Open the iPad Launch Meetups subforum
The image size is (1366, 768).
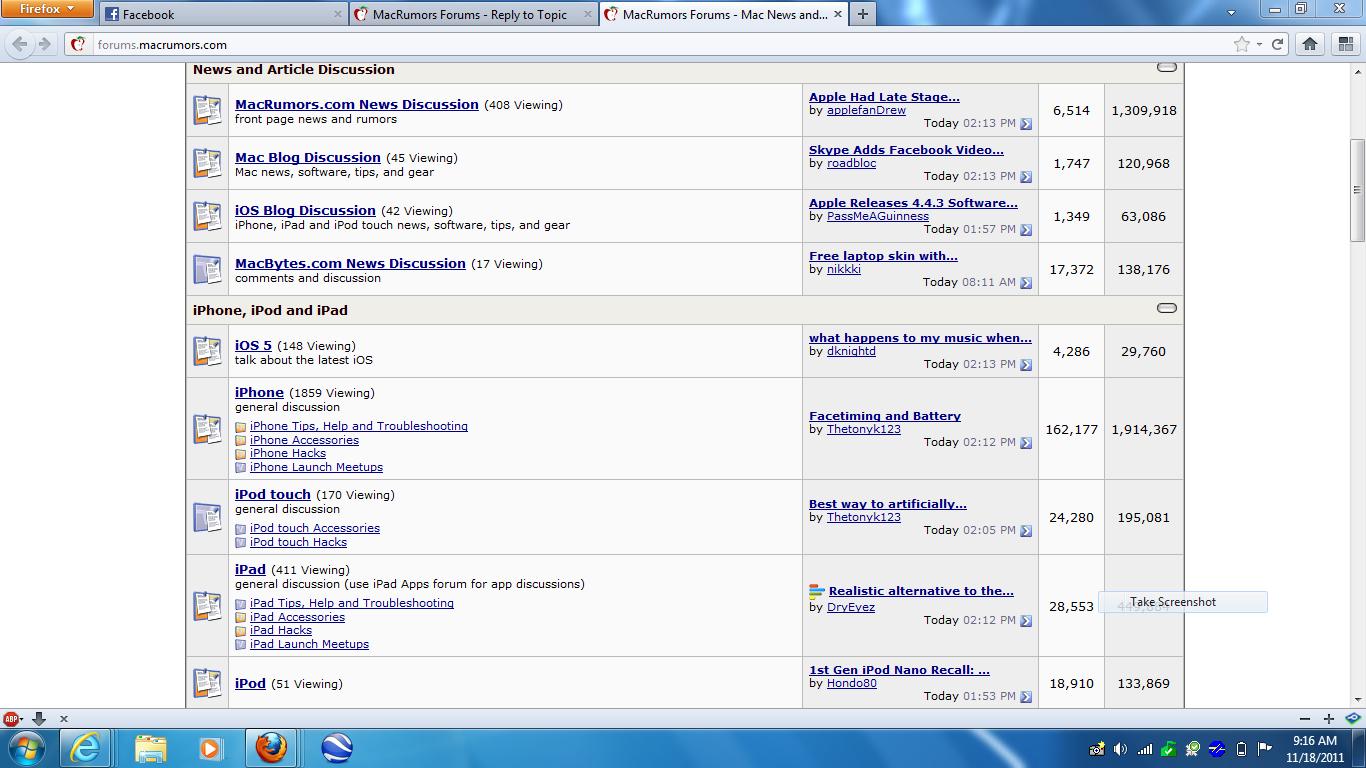[309, 644]
